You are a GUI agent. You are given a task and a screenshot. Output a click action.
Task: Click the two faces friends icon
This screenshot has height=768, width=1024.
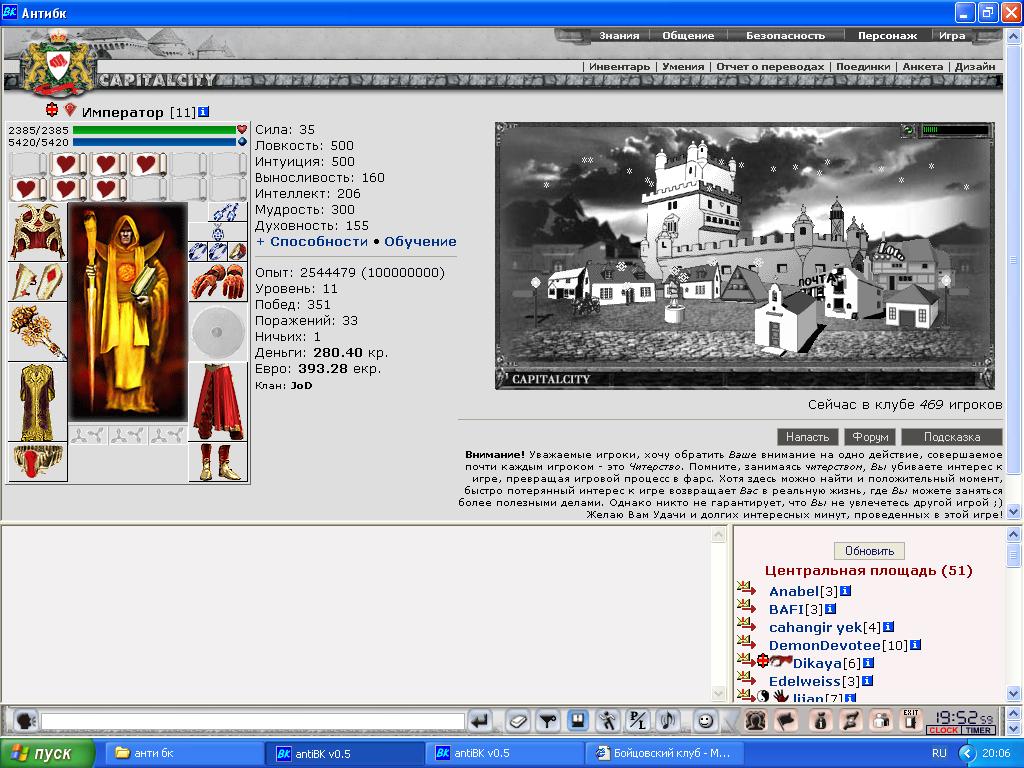[x=756, y=721]
